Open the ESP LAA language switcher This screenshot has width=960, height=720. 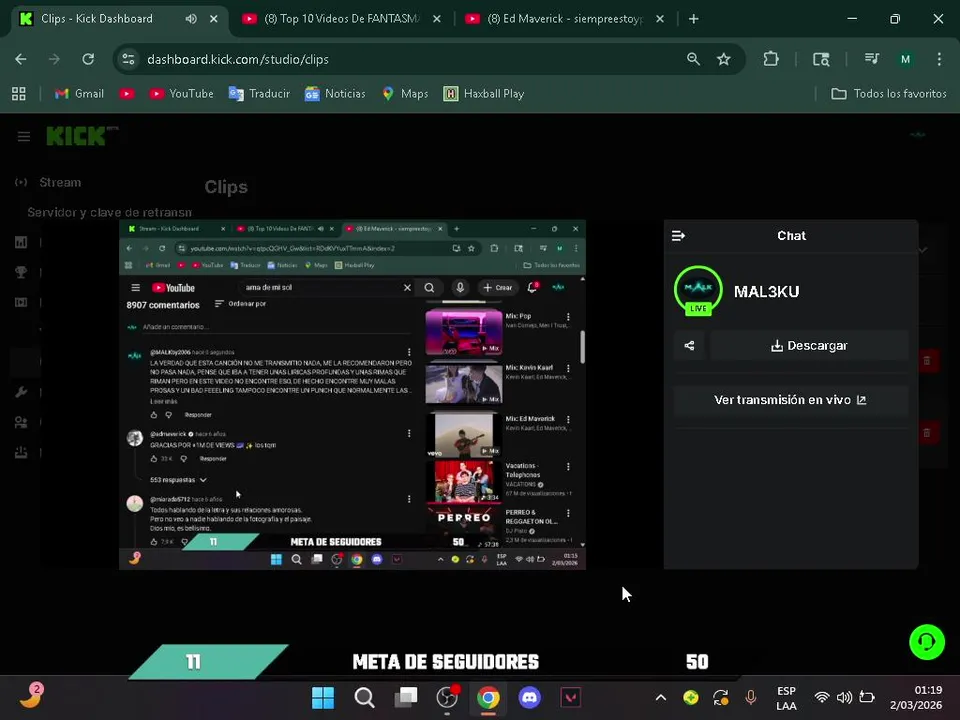[x=786, y=698]
